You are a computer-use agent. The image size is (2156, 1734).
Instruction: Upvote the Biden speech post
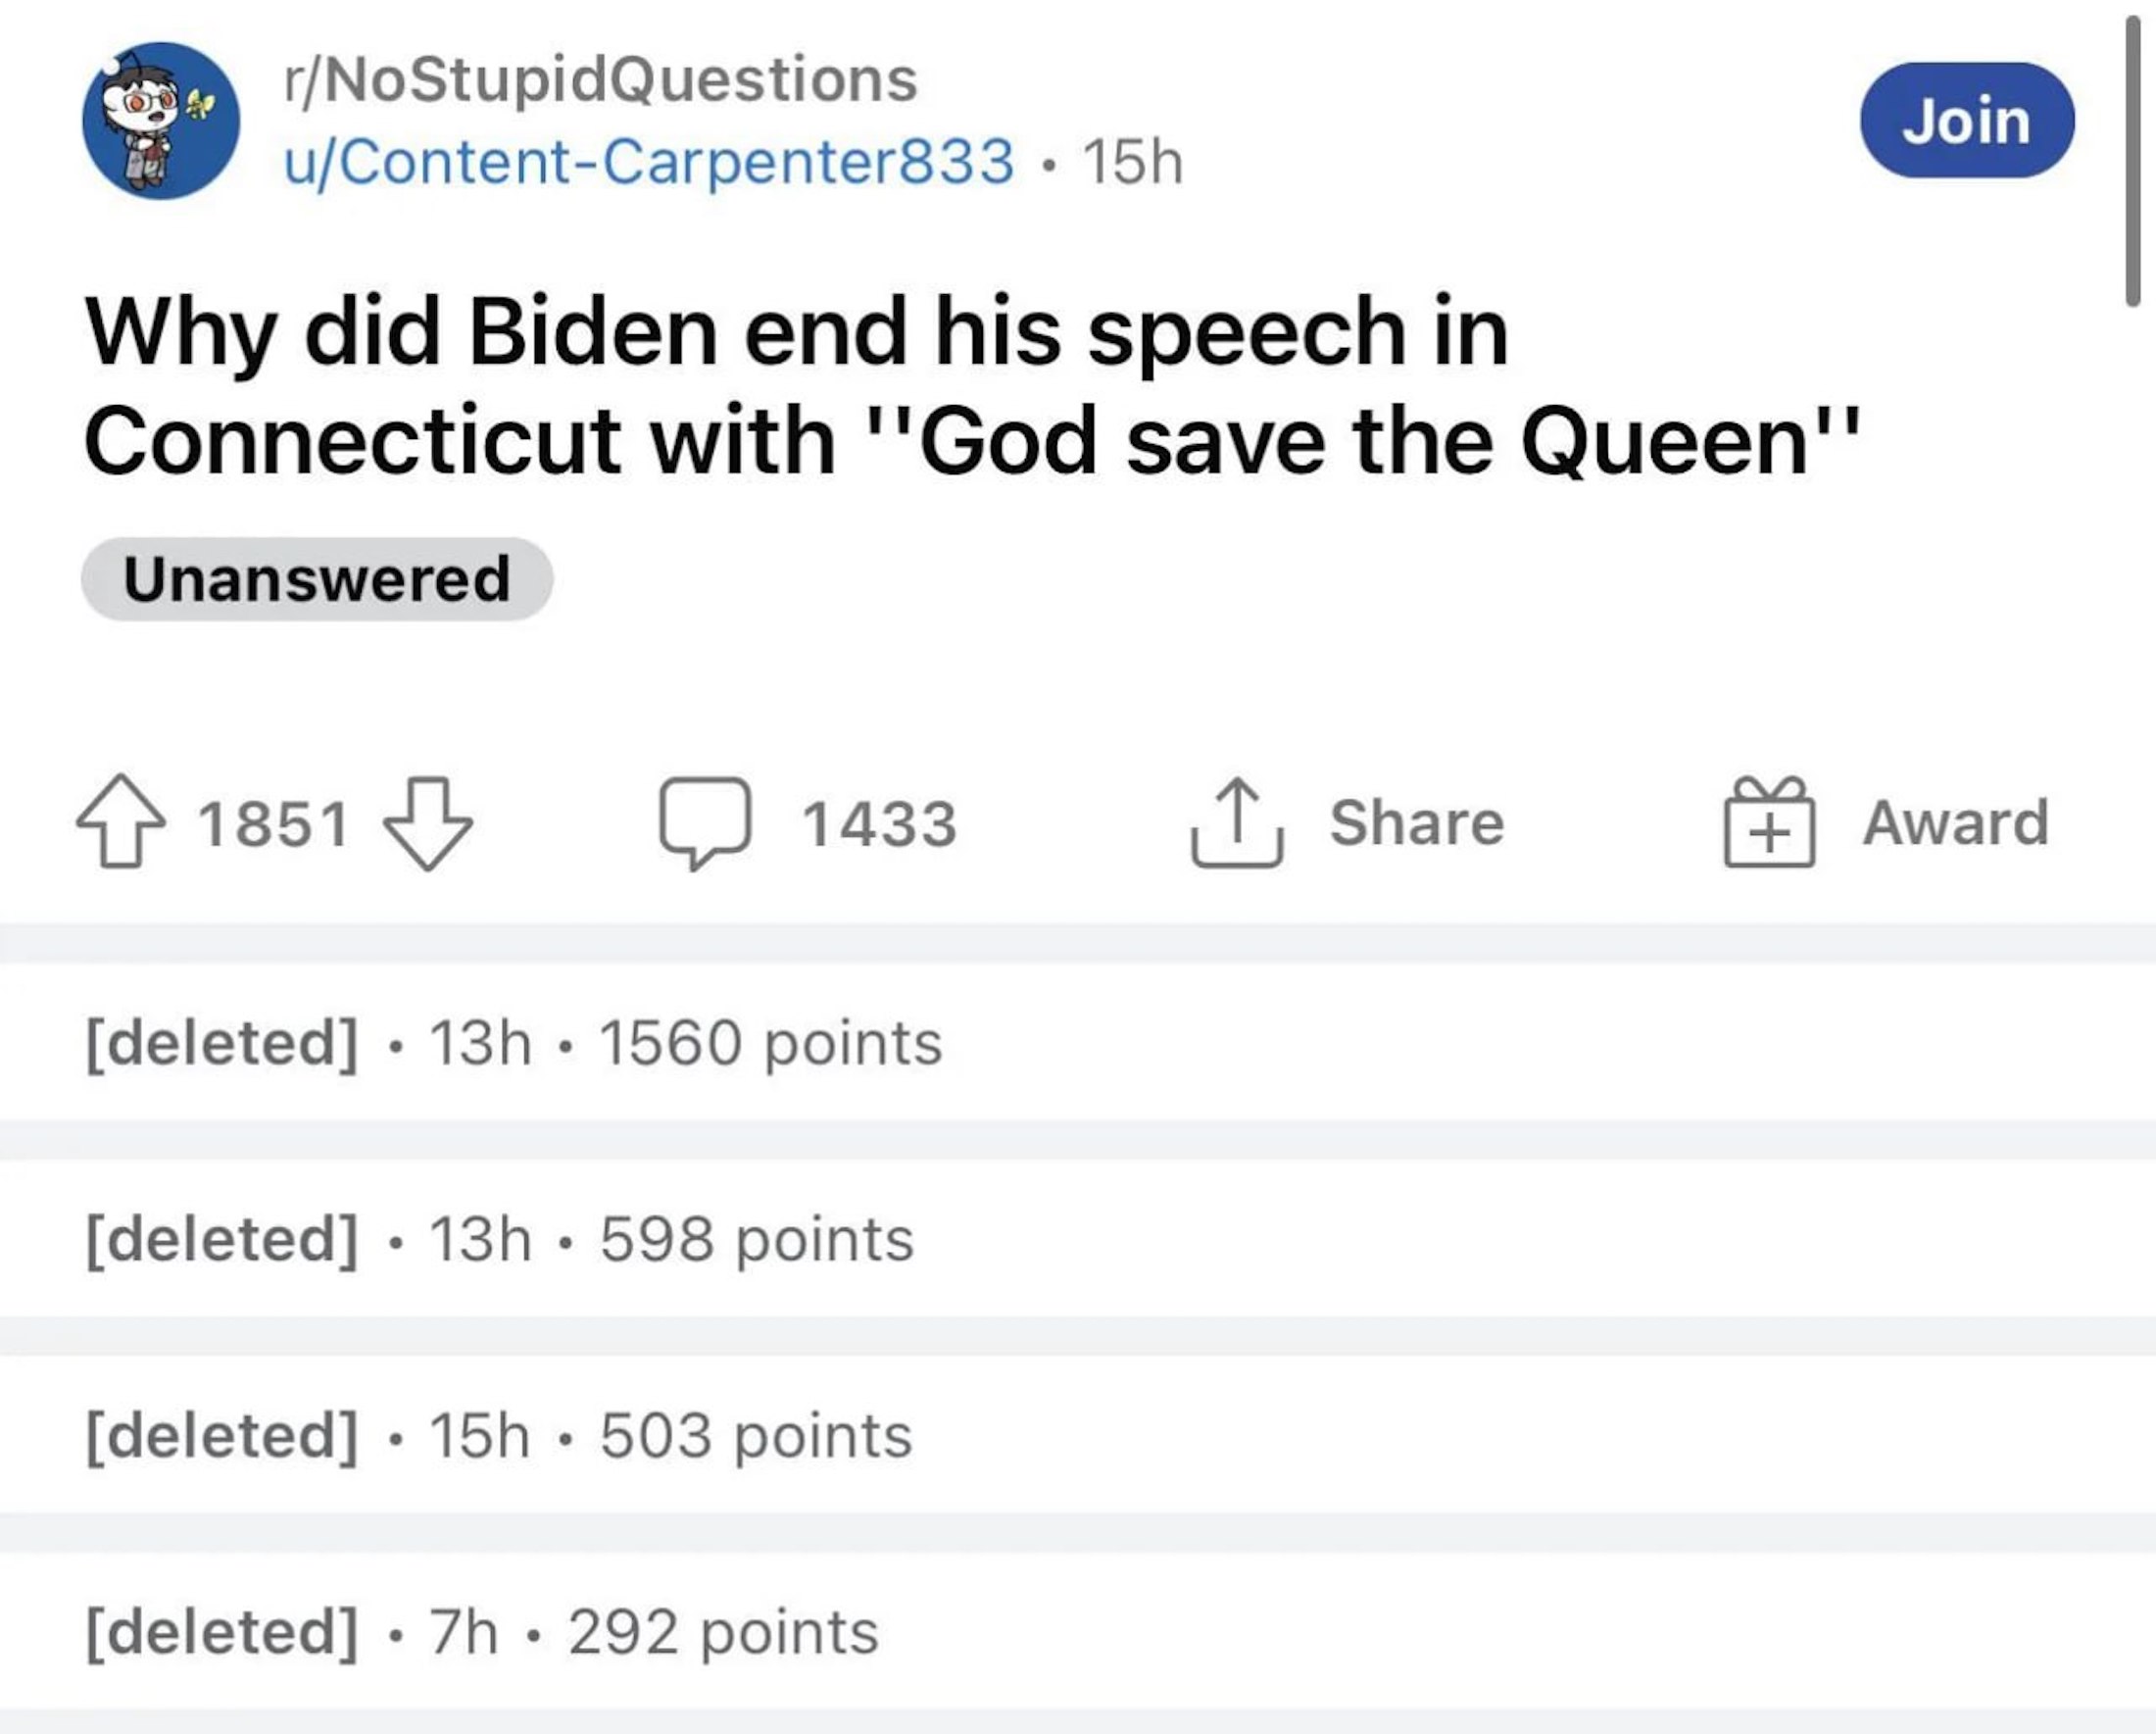click(x=120, y=821)
